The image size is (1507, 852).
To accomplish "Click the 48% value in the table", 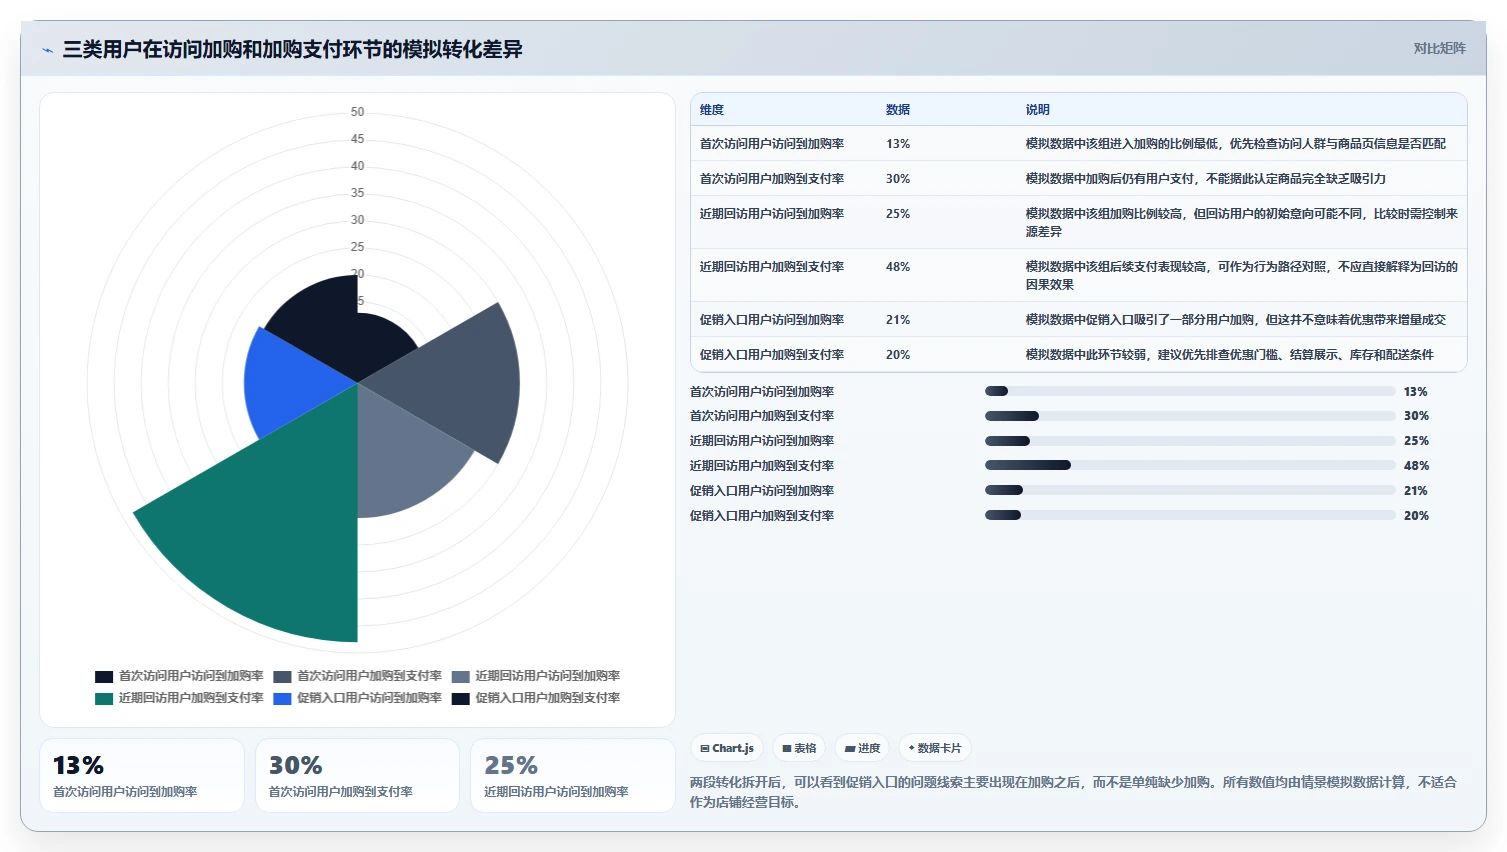I will coord(898,267).
